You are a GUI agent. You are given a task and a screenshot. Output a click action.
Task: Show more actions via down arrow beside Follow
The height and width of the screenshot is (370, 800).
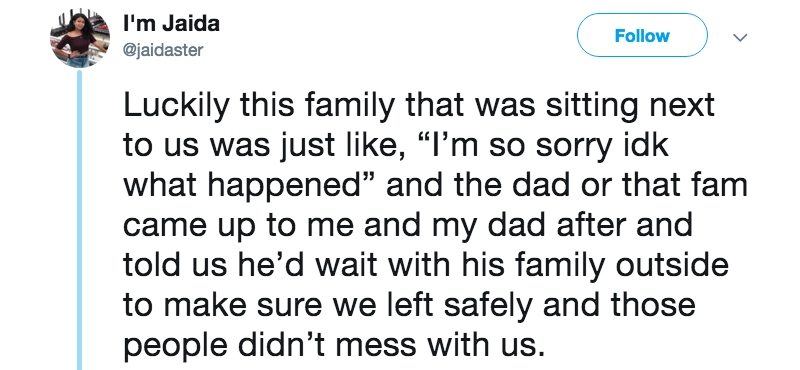[739, 37]
